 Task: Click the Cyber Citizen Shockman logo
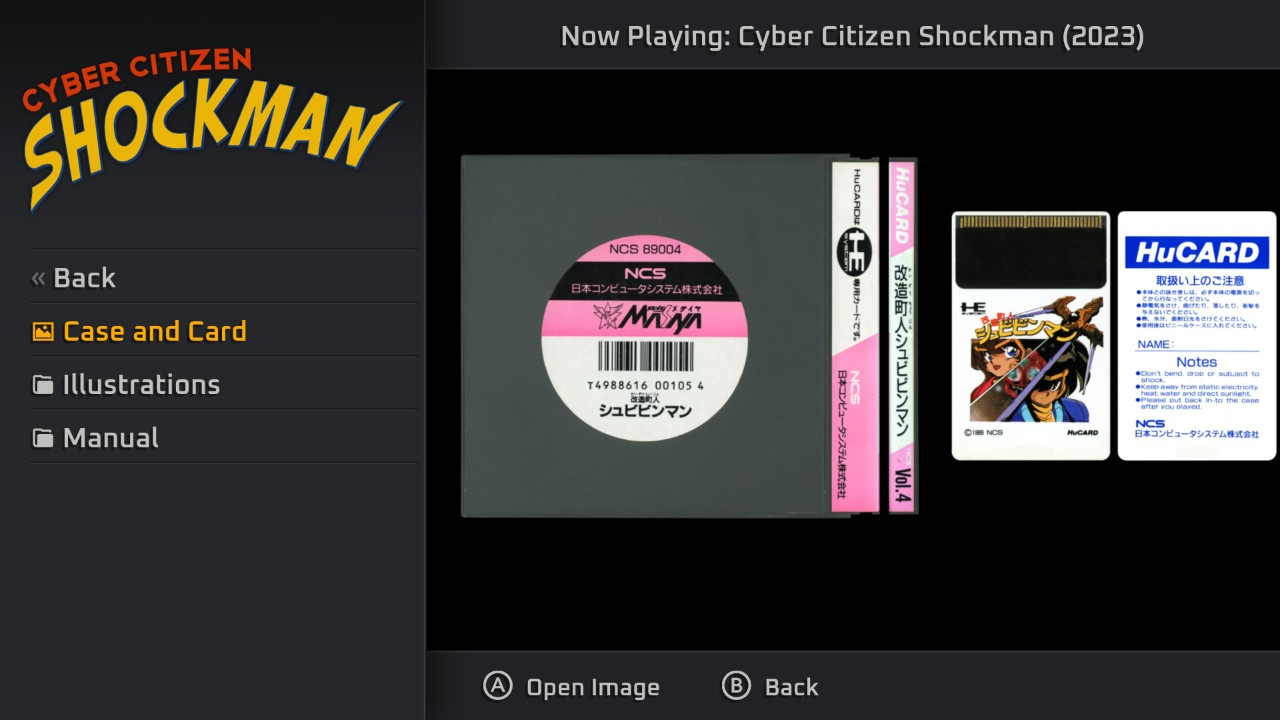pos(212,127)
